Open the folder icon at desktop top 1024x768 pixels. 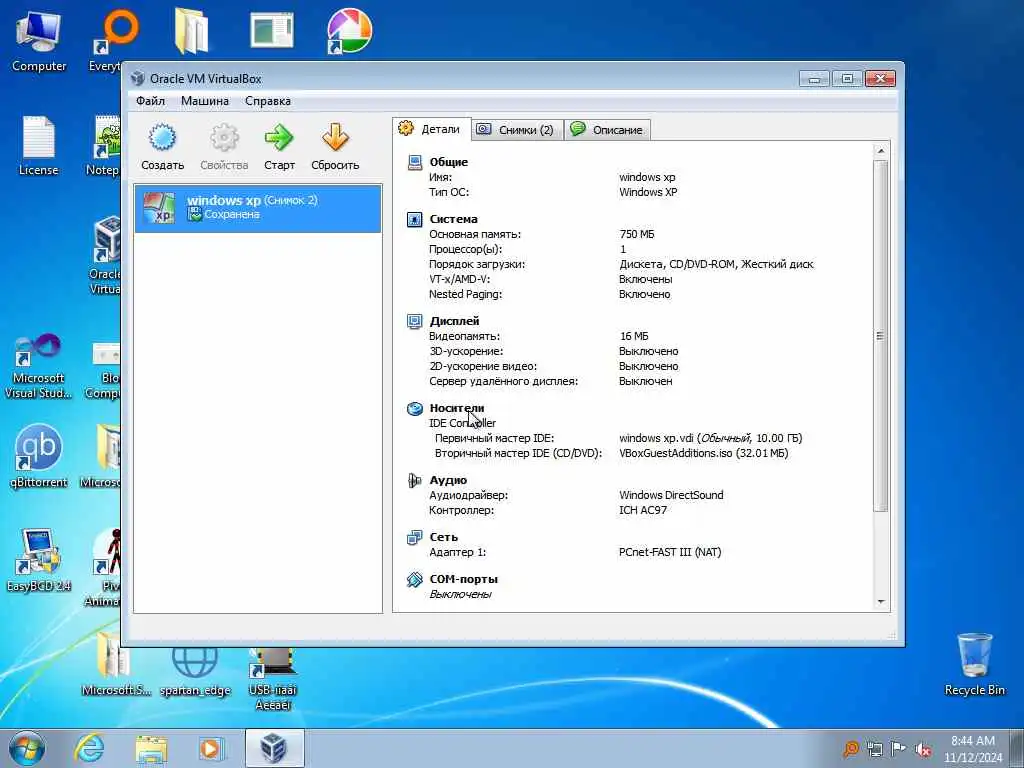[x=191, y=31]
